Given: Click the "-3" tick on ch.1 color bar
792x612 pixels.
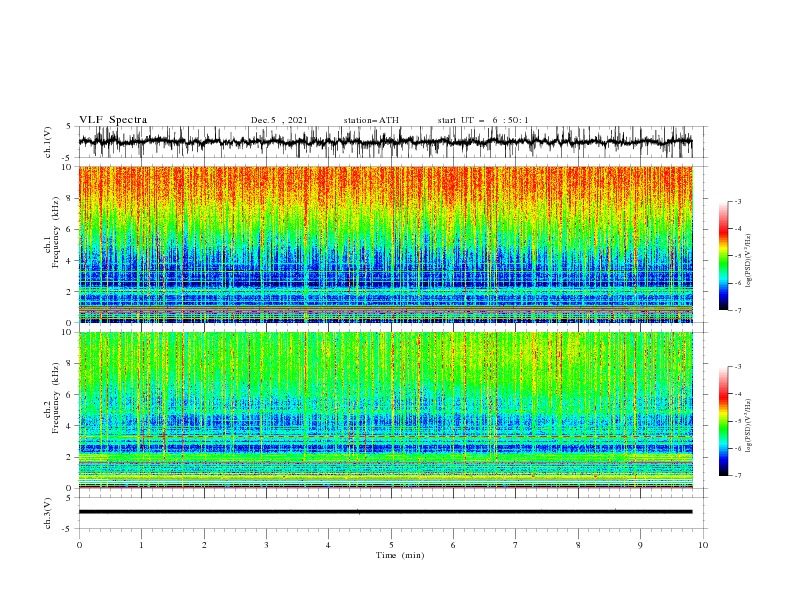Looking at the screenshot, I should click(x=737, y=201).
